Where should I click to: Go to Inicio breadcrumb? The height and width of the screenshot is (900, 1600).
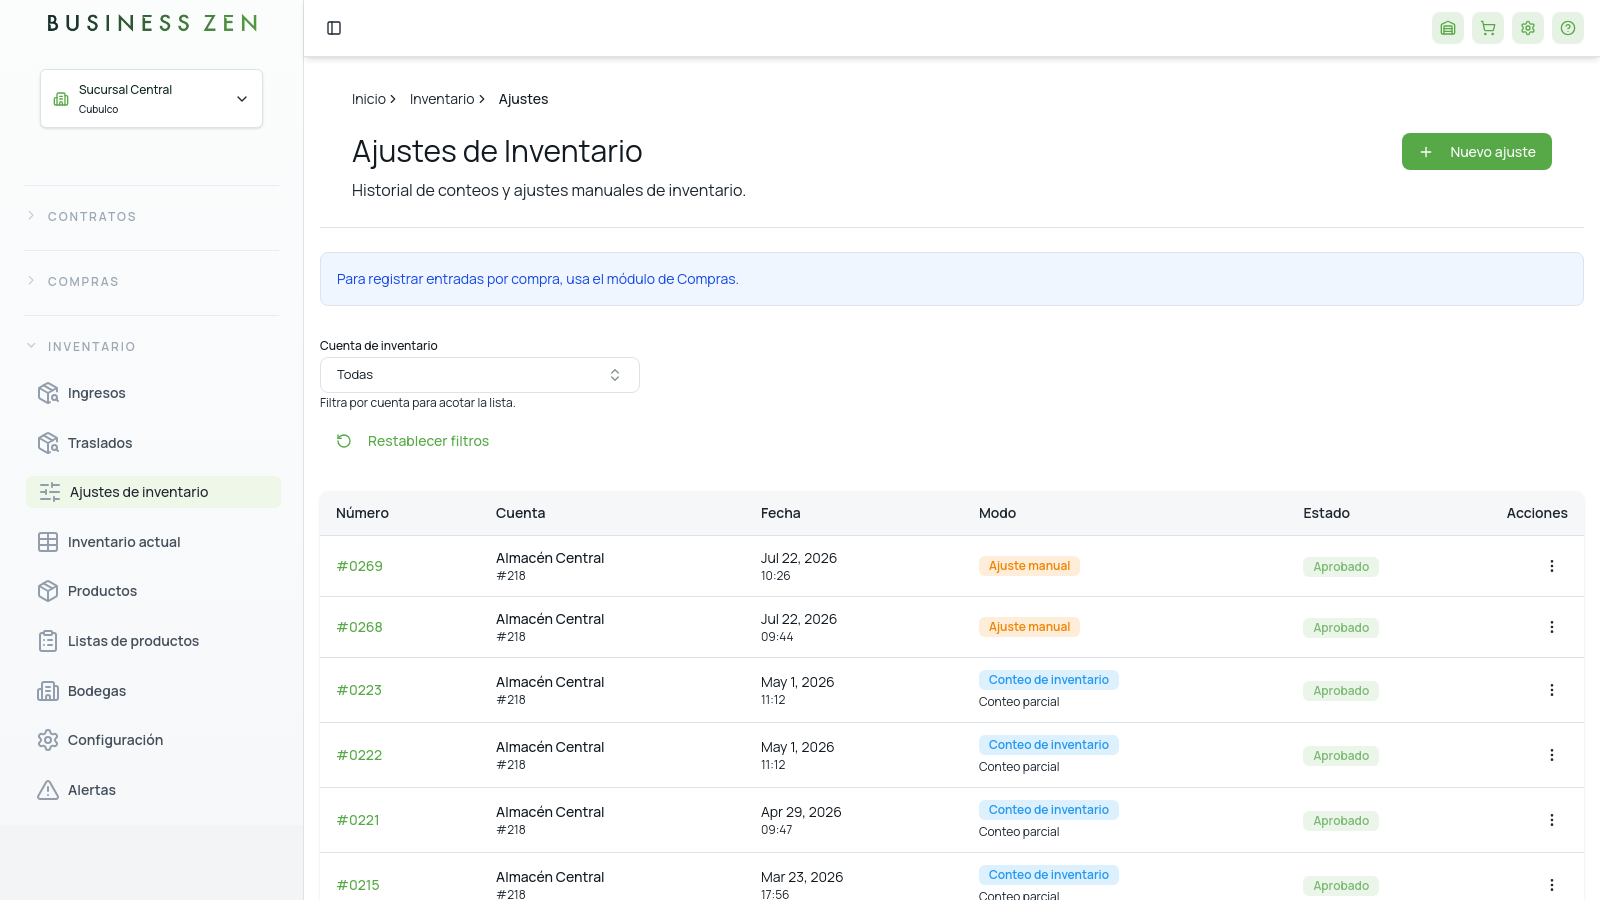[x=369, y=99]
